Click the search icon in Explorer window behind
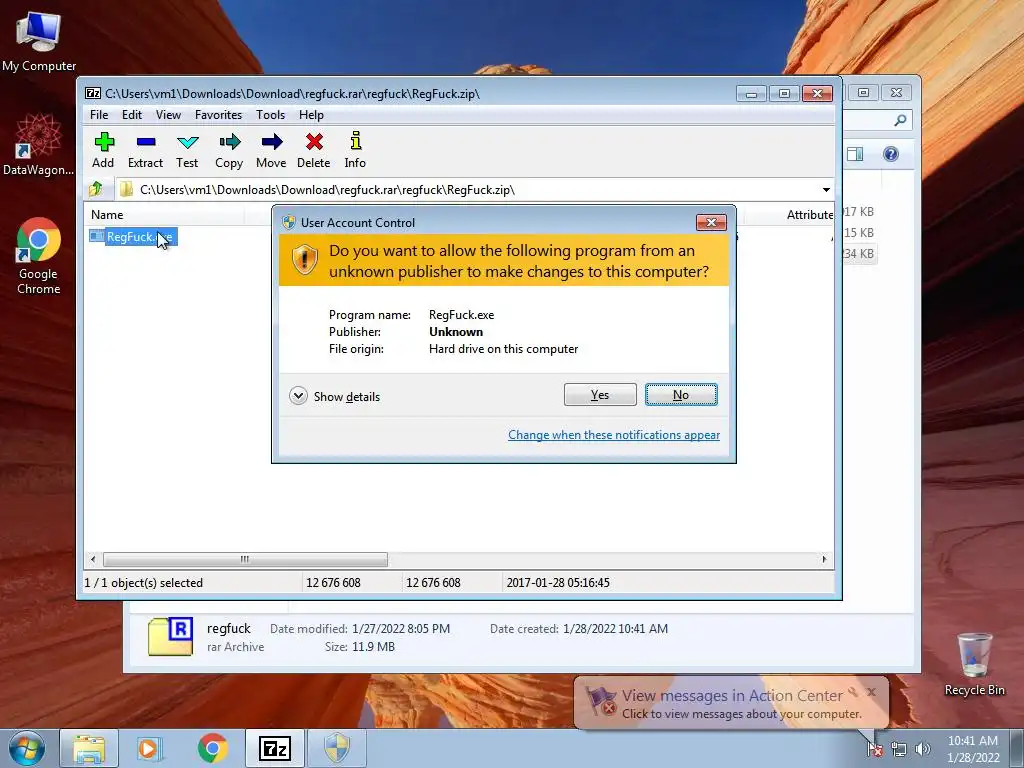 (900, 120)
